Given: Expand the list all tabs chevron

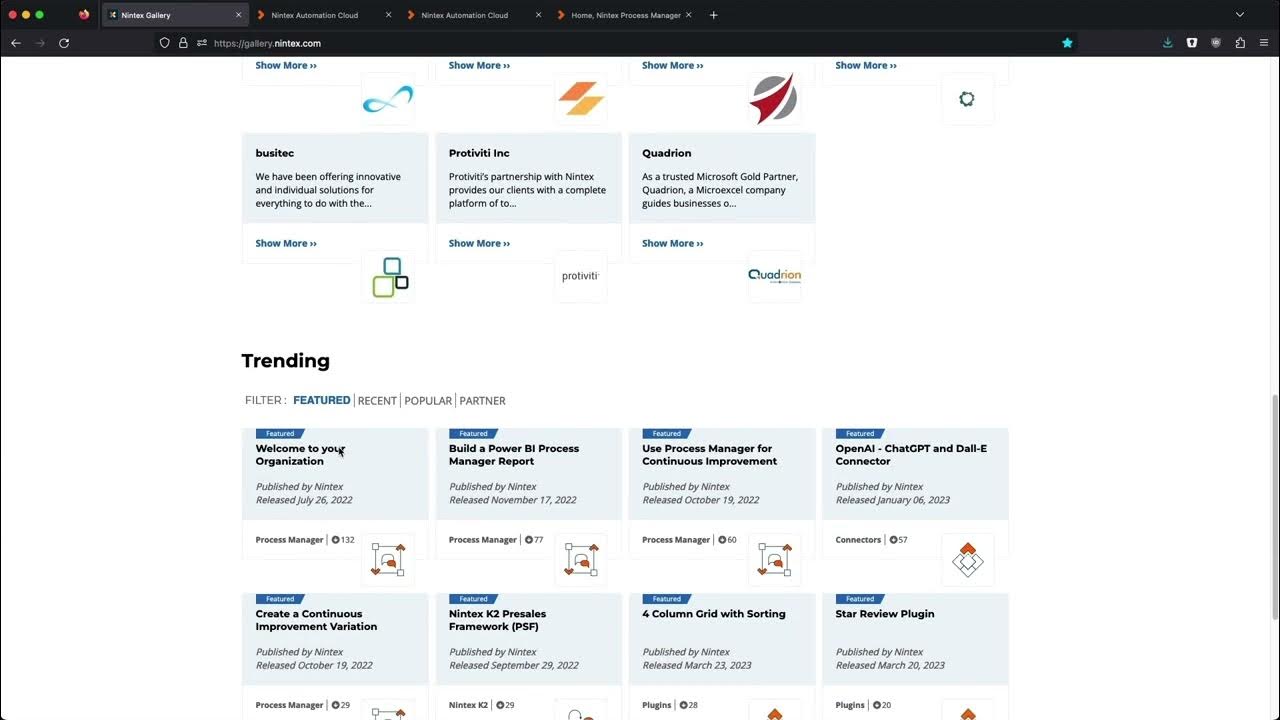Looking at the screenshot, I should 1240,15.
